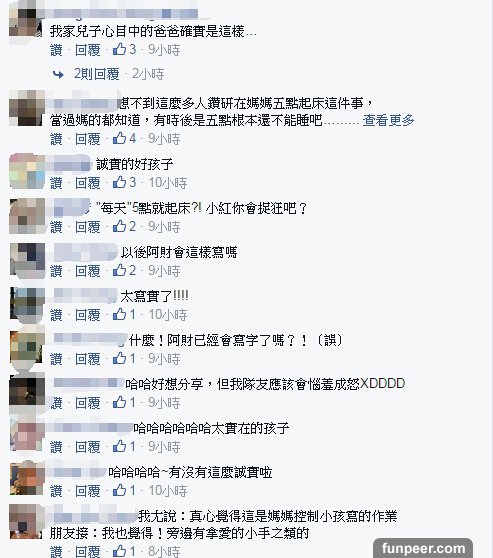Expand comment with 查看更多 link

pos(388,120)
